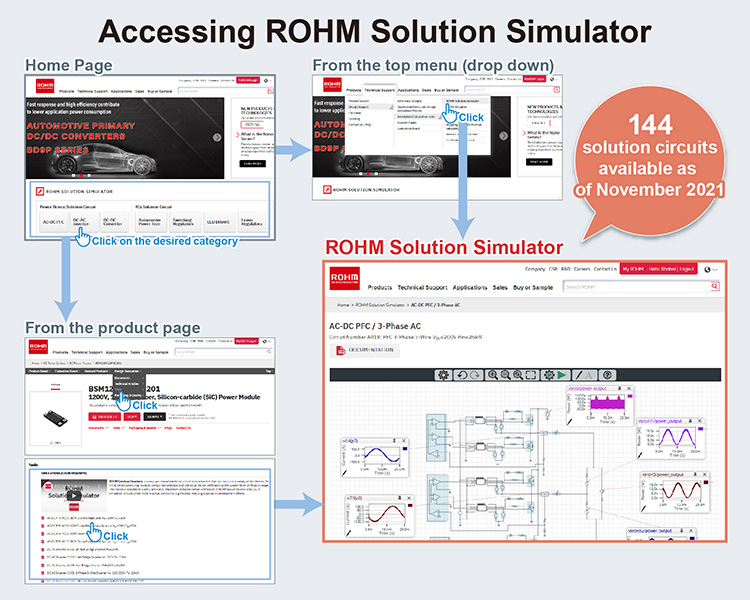Screen dimensions: 750x600
Task: Close the dark red current graph at lower left
Action: coord(409,498)
